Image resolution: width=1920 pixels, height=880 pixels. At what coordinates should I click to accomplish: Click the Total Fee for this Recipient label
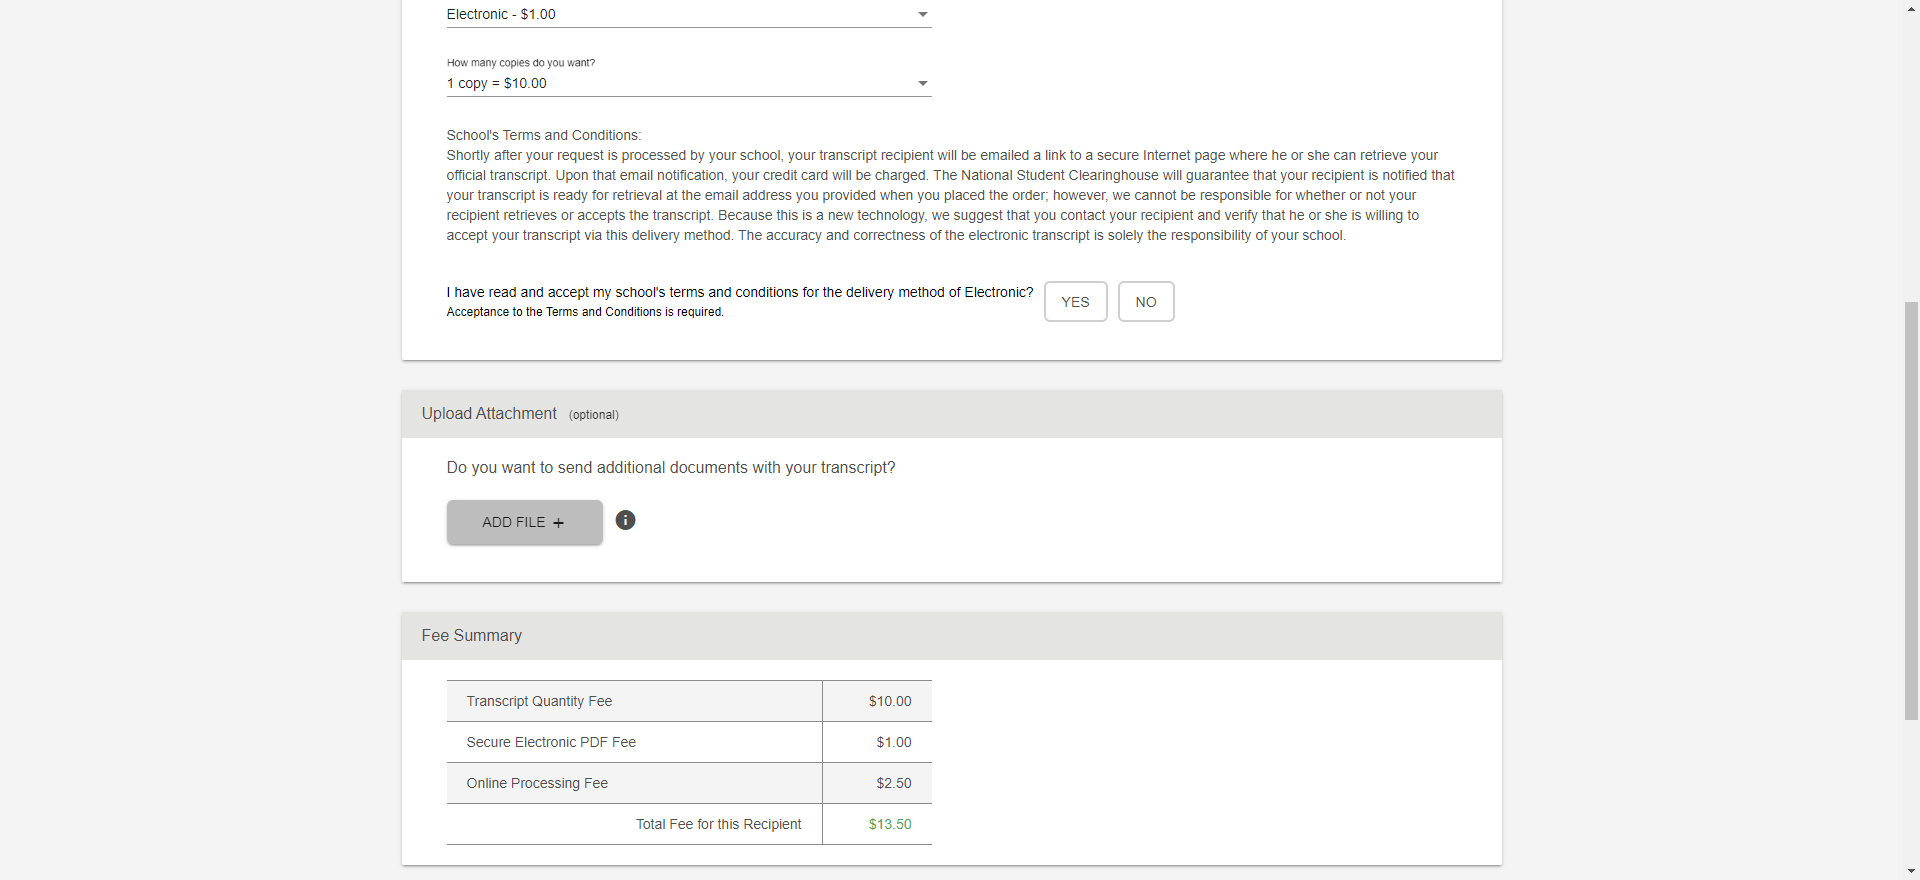718,825
